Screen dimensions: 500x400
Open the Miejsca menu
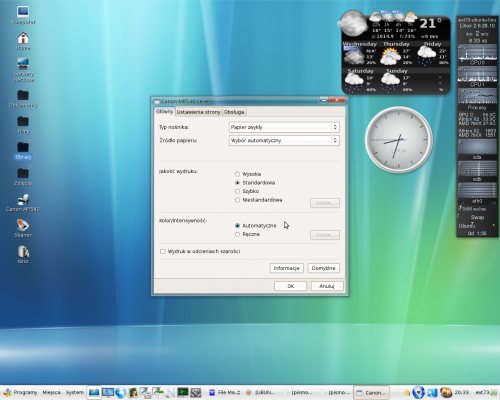(51, 392)
